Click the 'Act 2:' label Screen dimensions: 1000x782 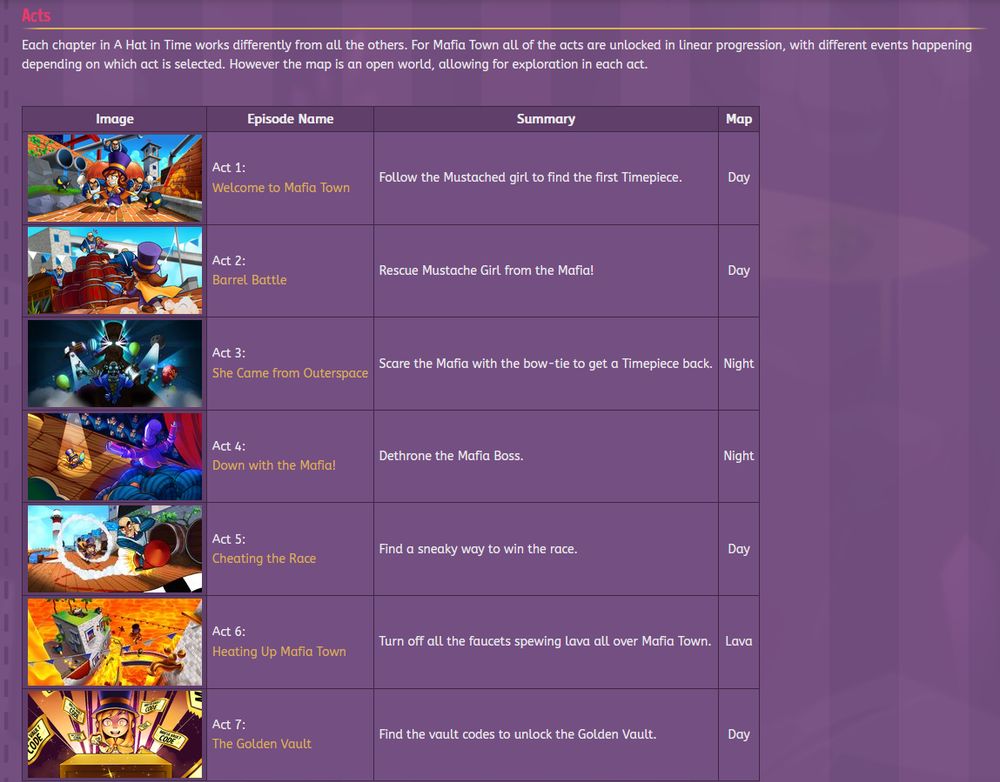pos(229,260)
